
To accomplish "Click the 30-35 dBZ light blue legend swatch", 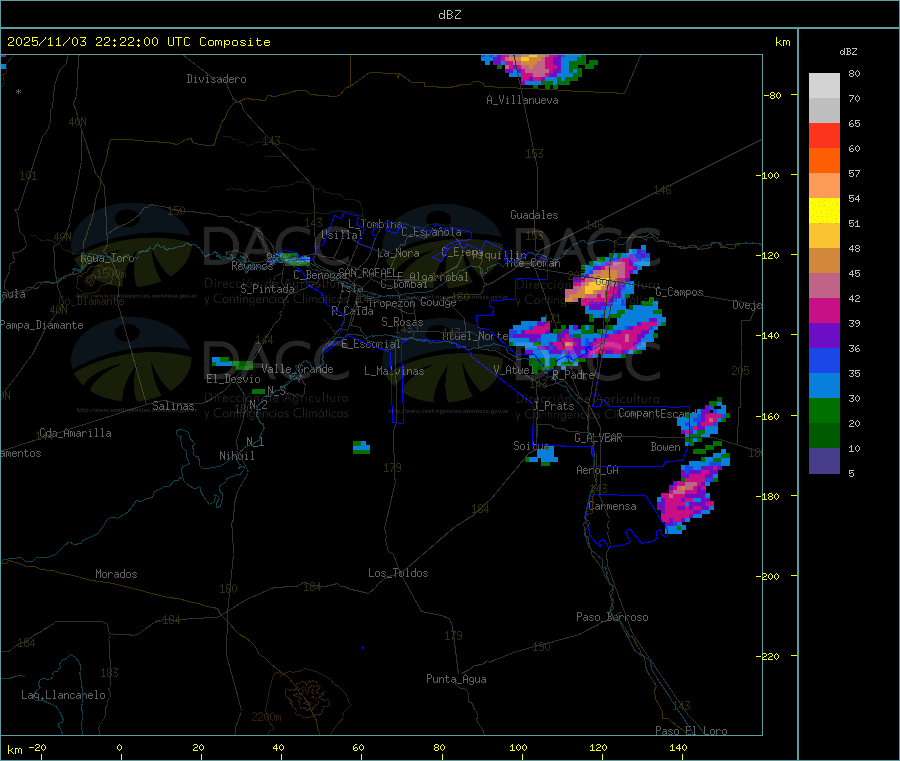I will (824, 386).
